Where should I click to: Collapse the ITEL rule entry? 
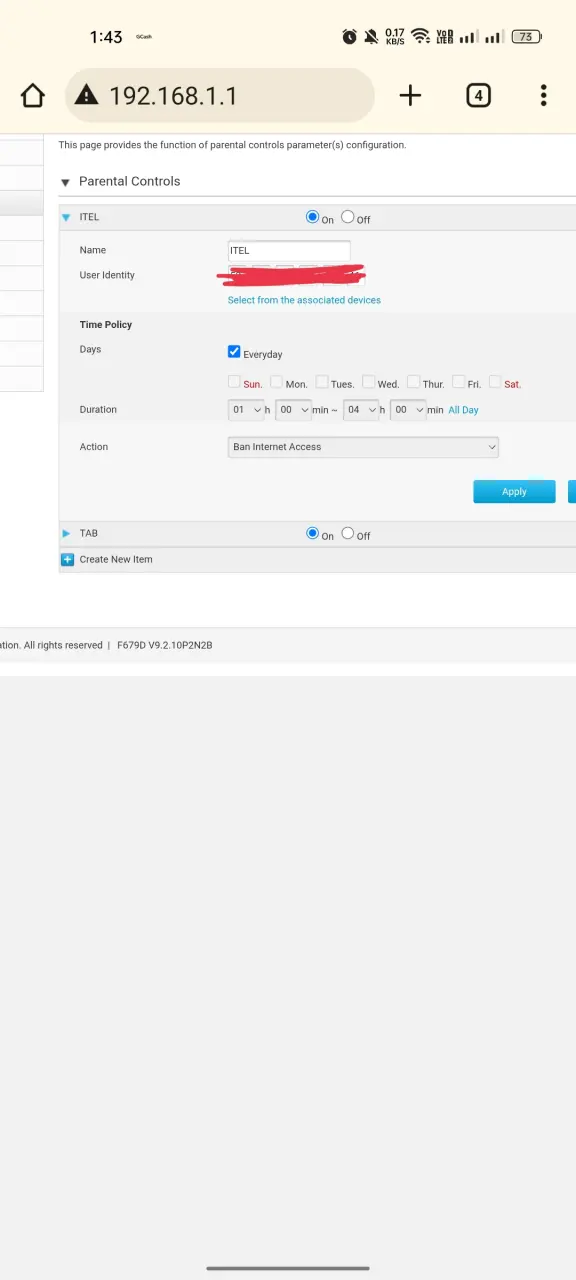click(x=66, y=217)
